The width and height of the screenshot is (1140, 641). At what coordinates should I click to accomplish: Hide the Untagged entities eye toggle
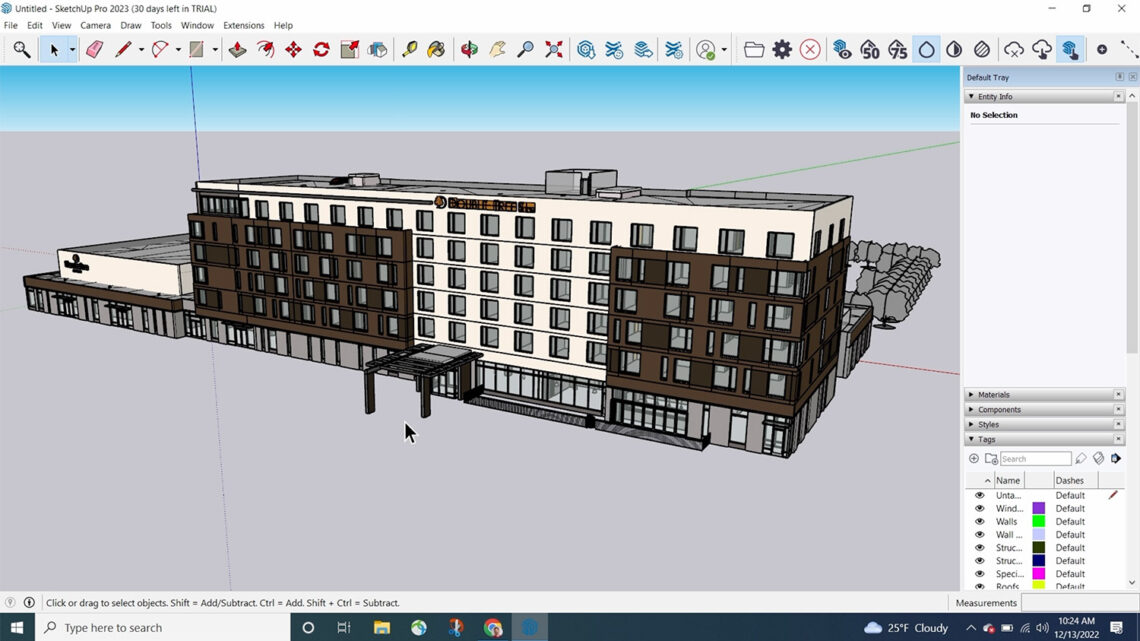[979, 495]
